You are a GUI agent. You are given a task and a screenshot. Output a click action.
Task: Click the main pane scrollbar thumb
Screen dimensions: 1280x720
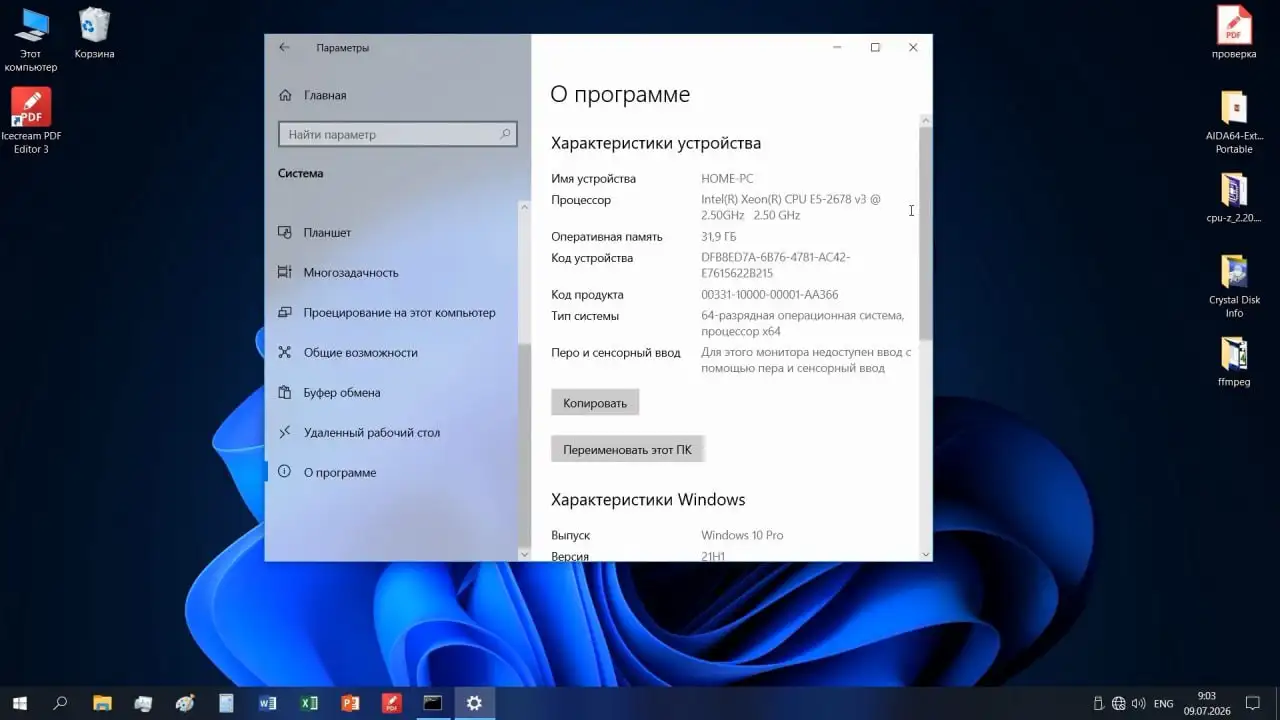(x=925, y=232)
